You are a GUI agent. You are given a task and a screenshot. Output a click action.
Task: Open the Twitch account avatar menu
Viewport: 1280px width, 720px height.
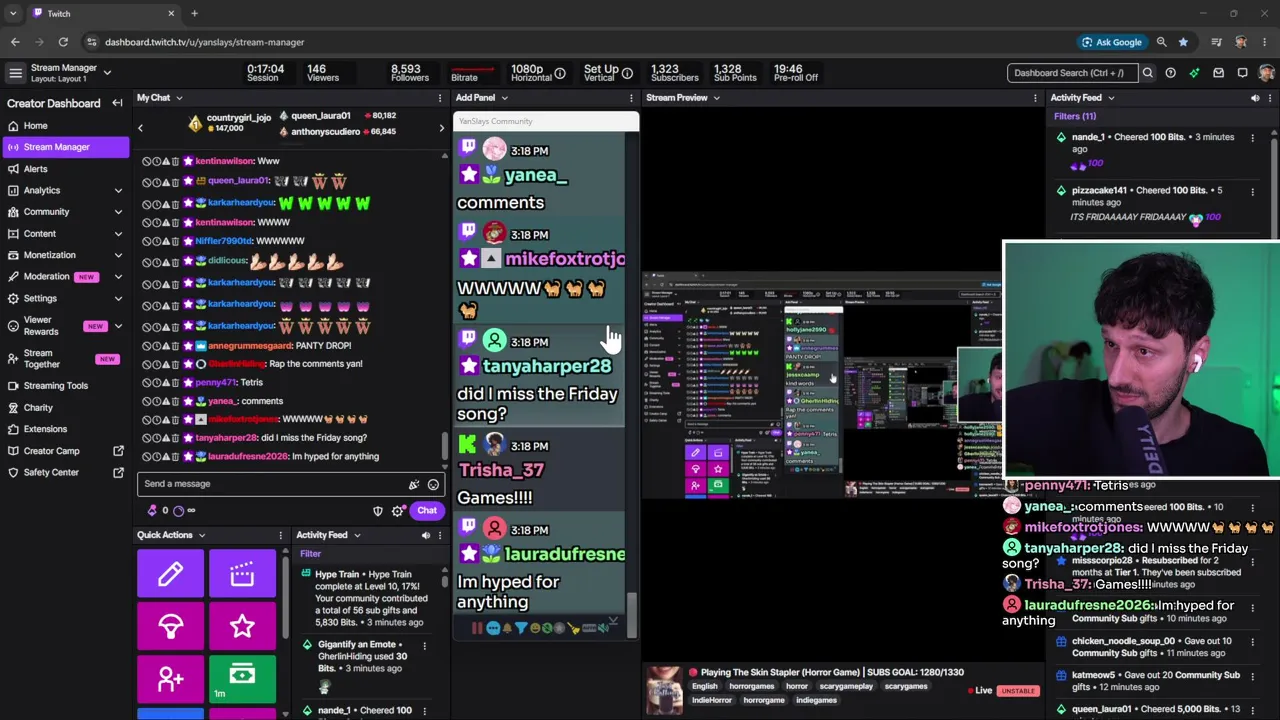(1266, 73)
